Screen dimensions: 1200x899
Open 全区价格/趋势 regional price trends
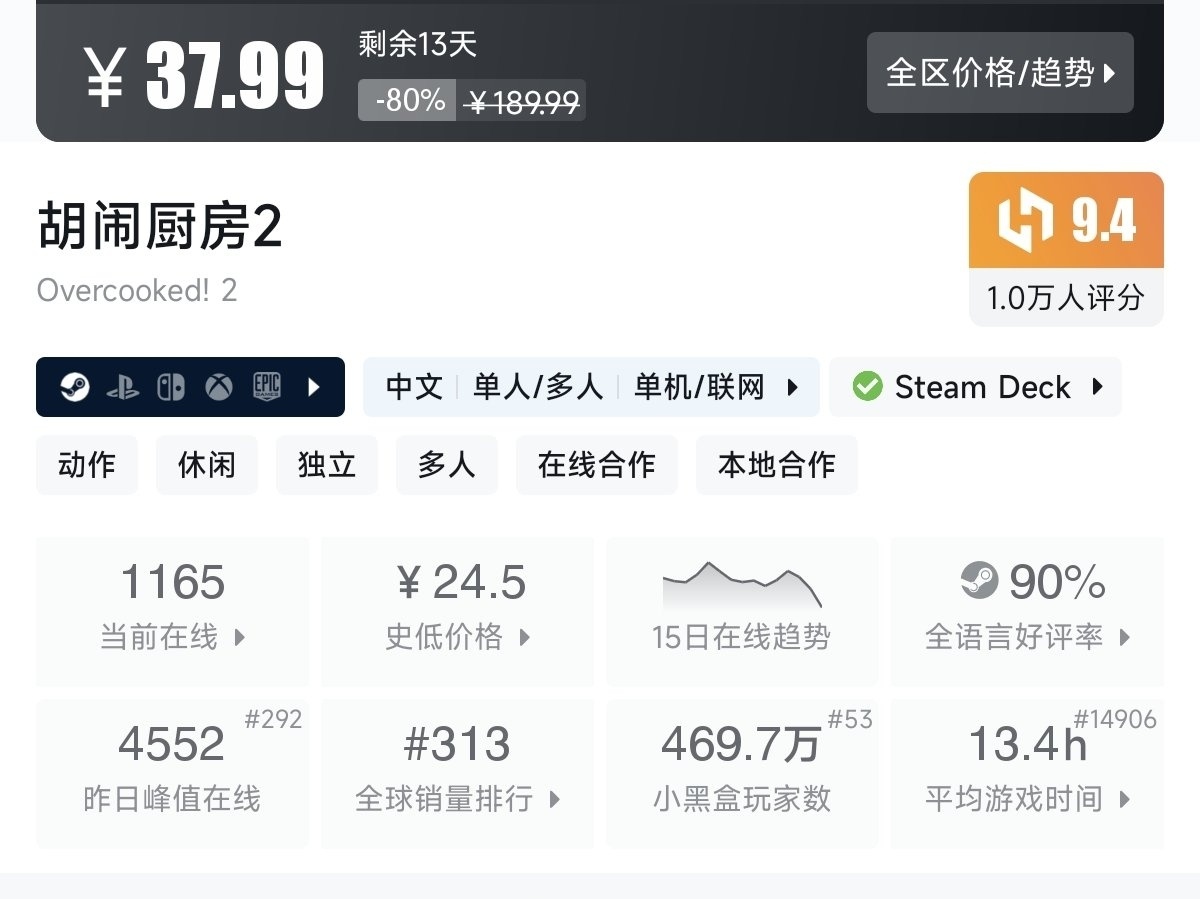point(1000,73)
